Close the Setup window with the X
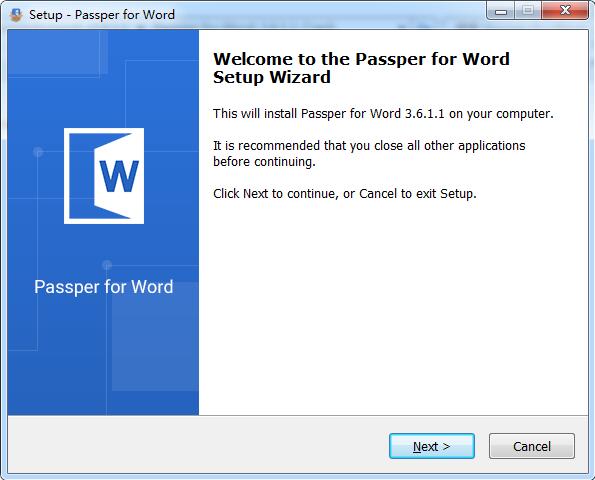 (x=565, y=11)
